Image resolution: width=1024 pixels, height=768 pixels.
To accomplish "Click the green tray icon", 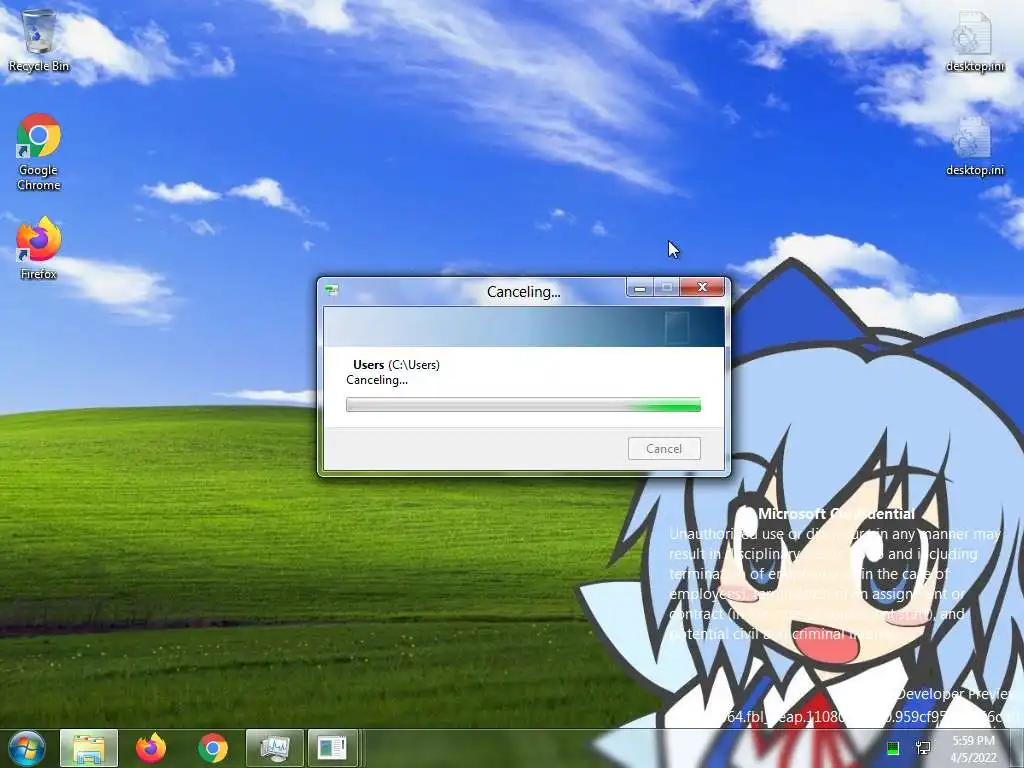I will pos(893,748).
